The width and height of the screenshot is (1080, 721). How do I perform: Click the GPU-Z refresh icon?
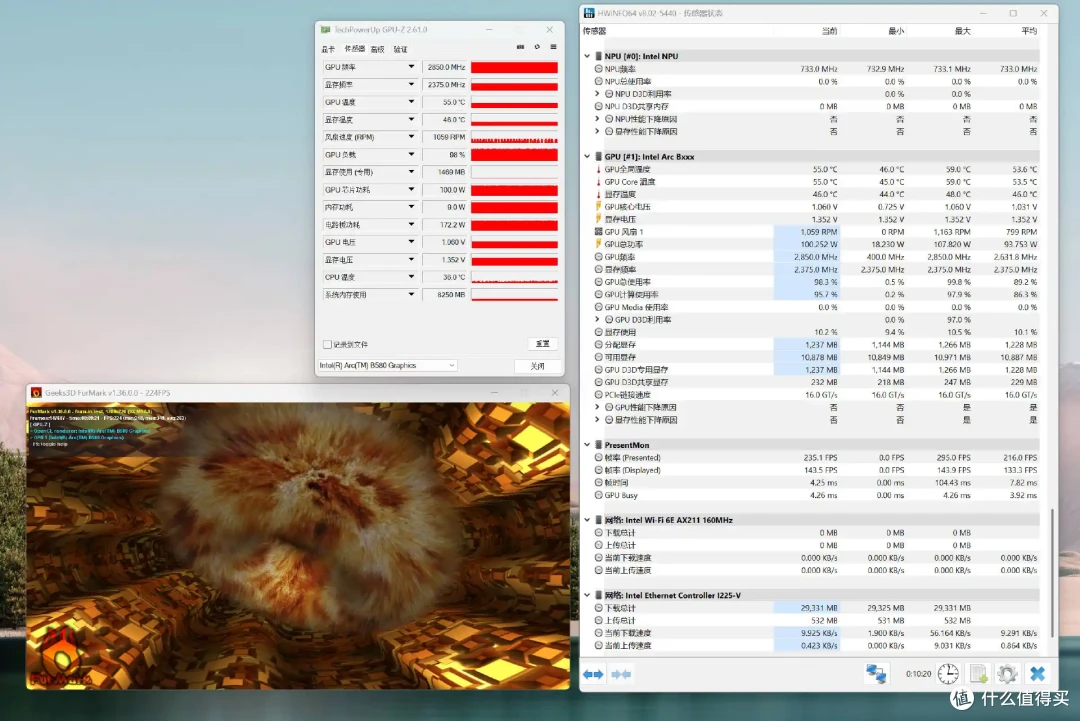[x=537, y=48]
